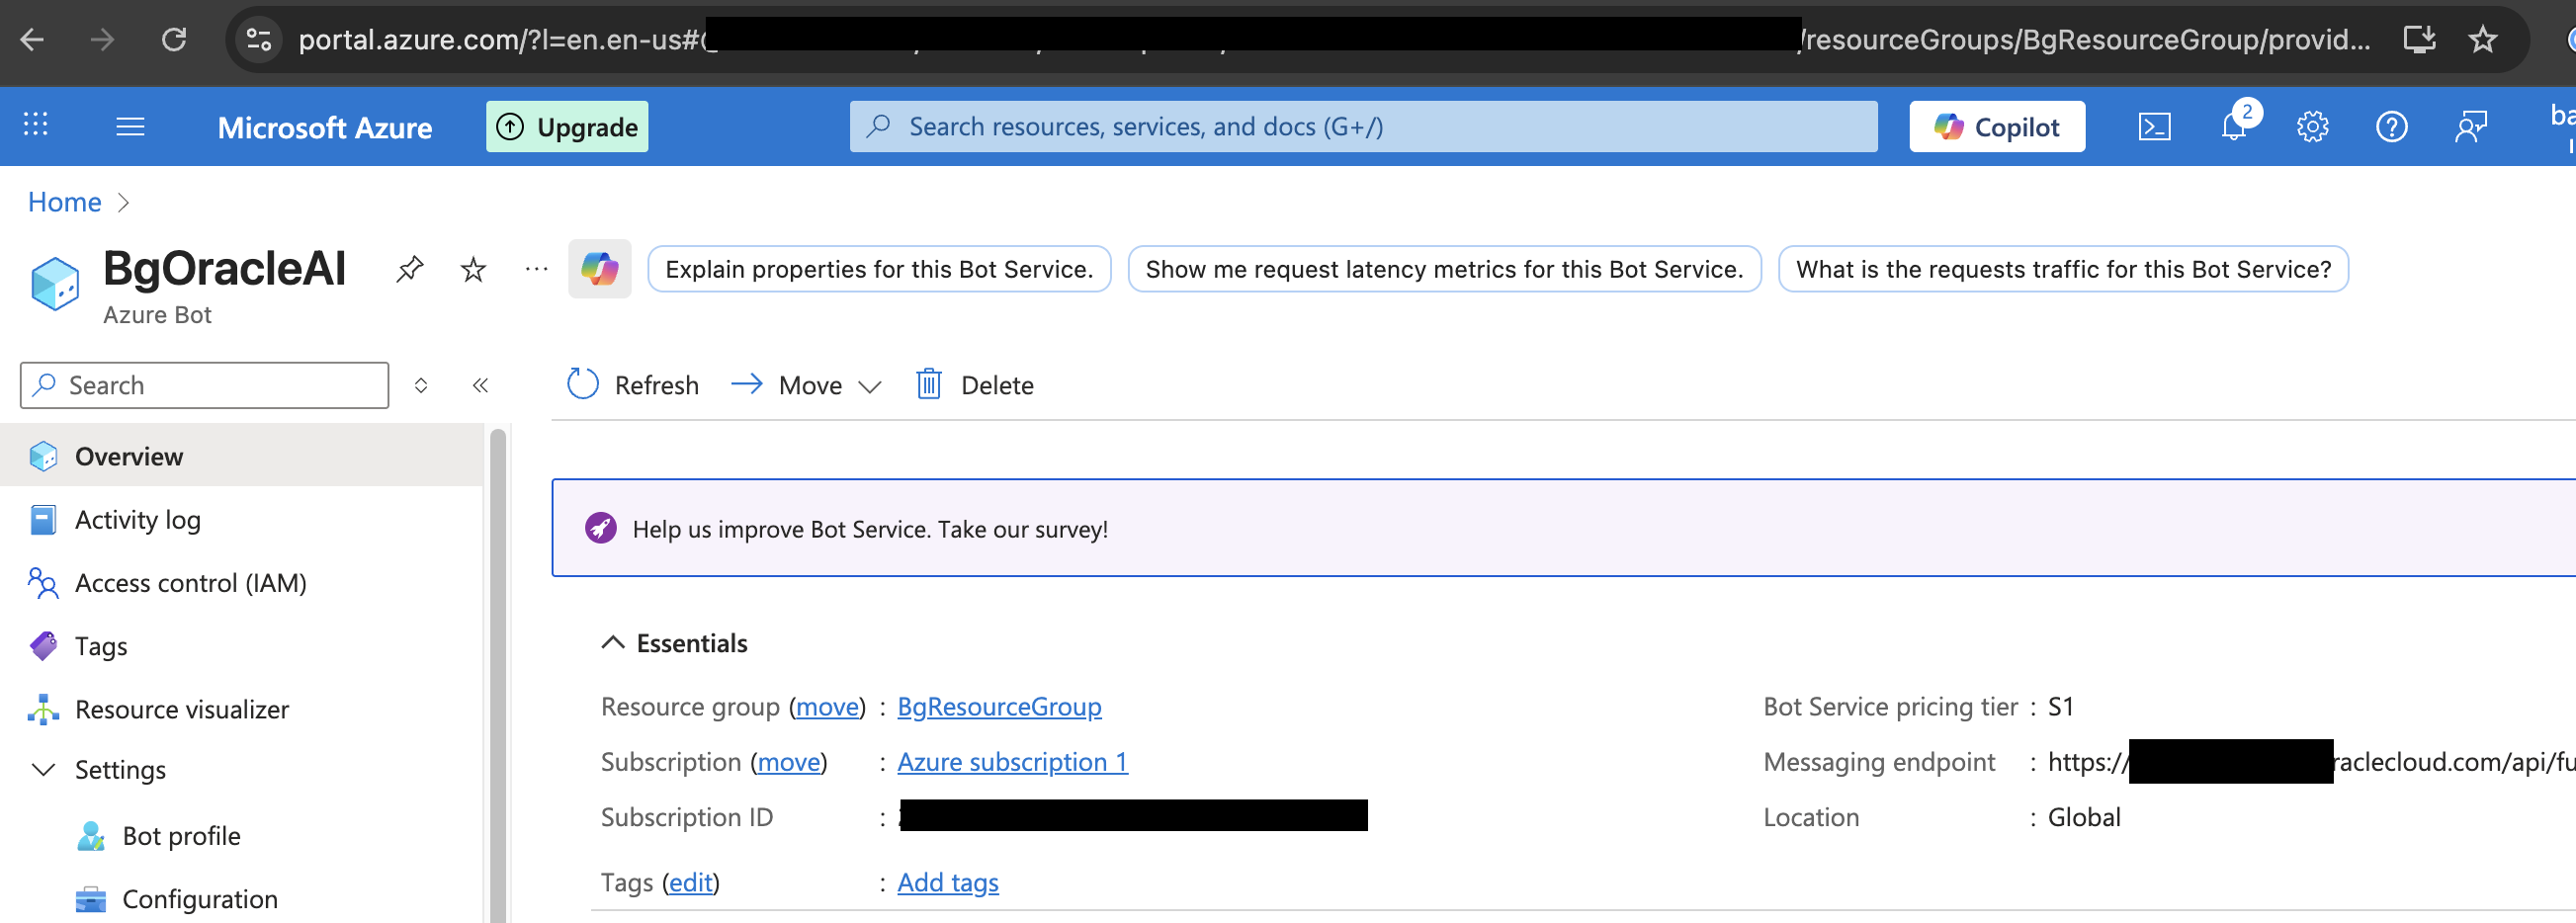Viewport: 2576px width, 923px height.
Task: Open the BgResourceGroup resource group
Action: (998, 706)
